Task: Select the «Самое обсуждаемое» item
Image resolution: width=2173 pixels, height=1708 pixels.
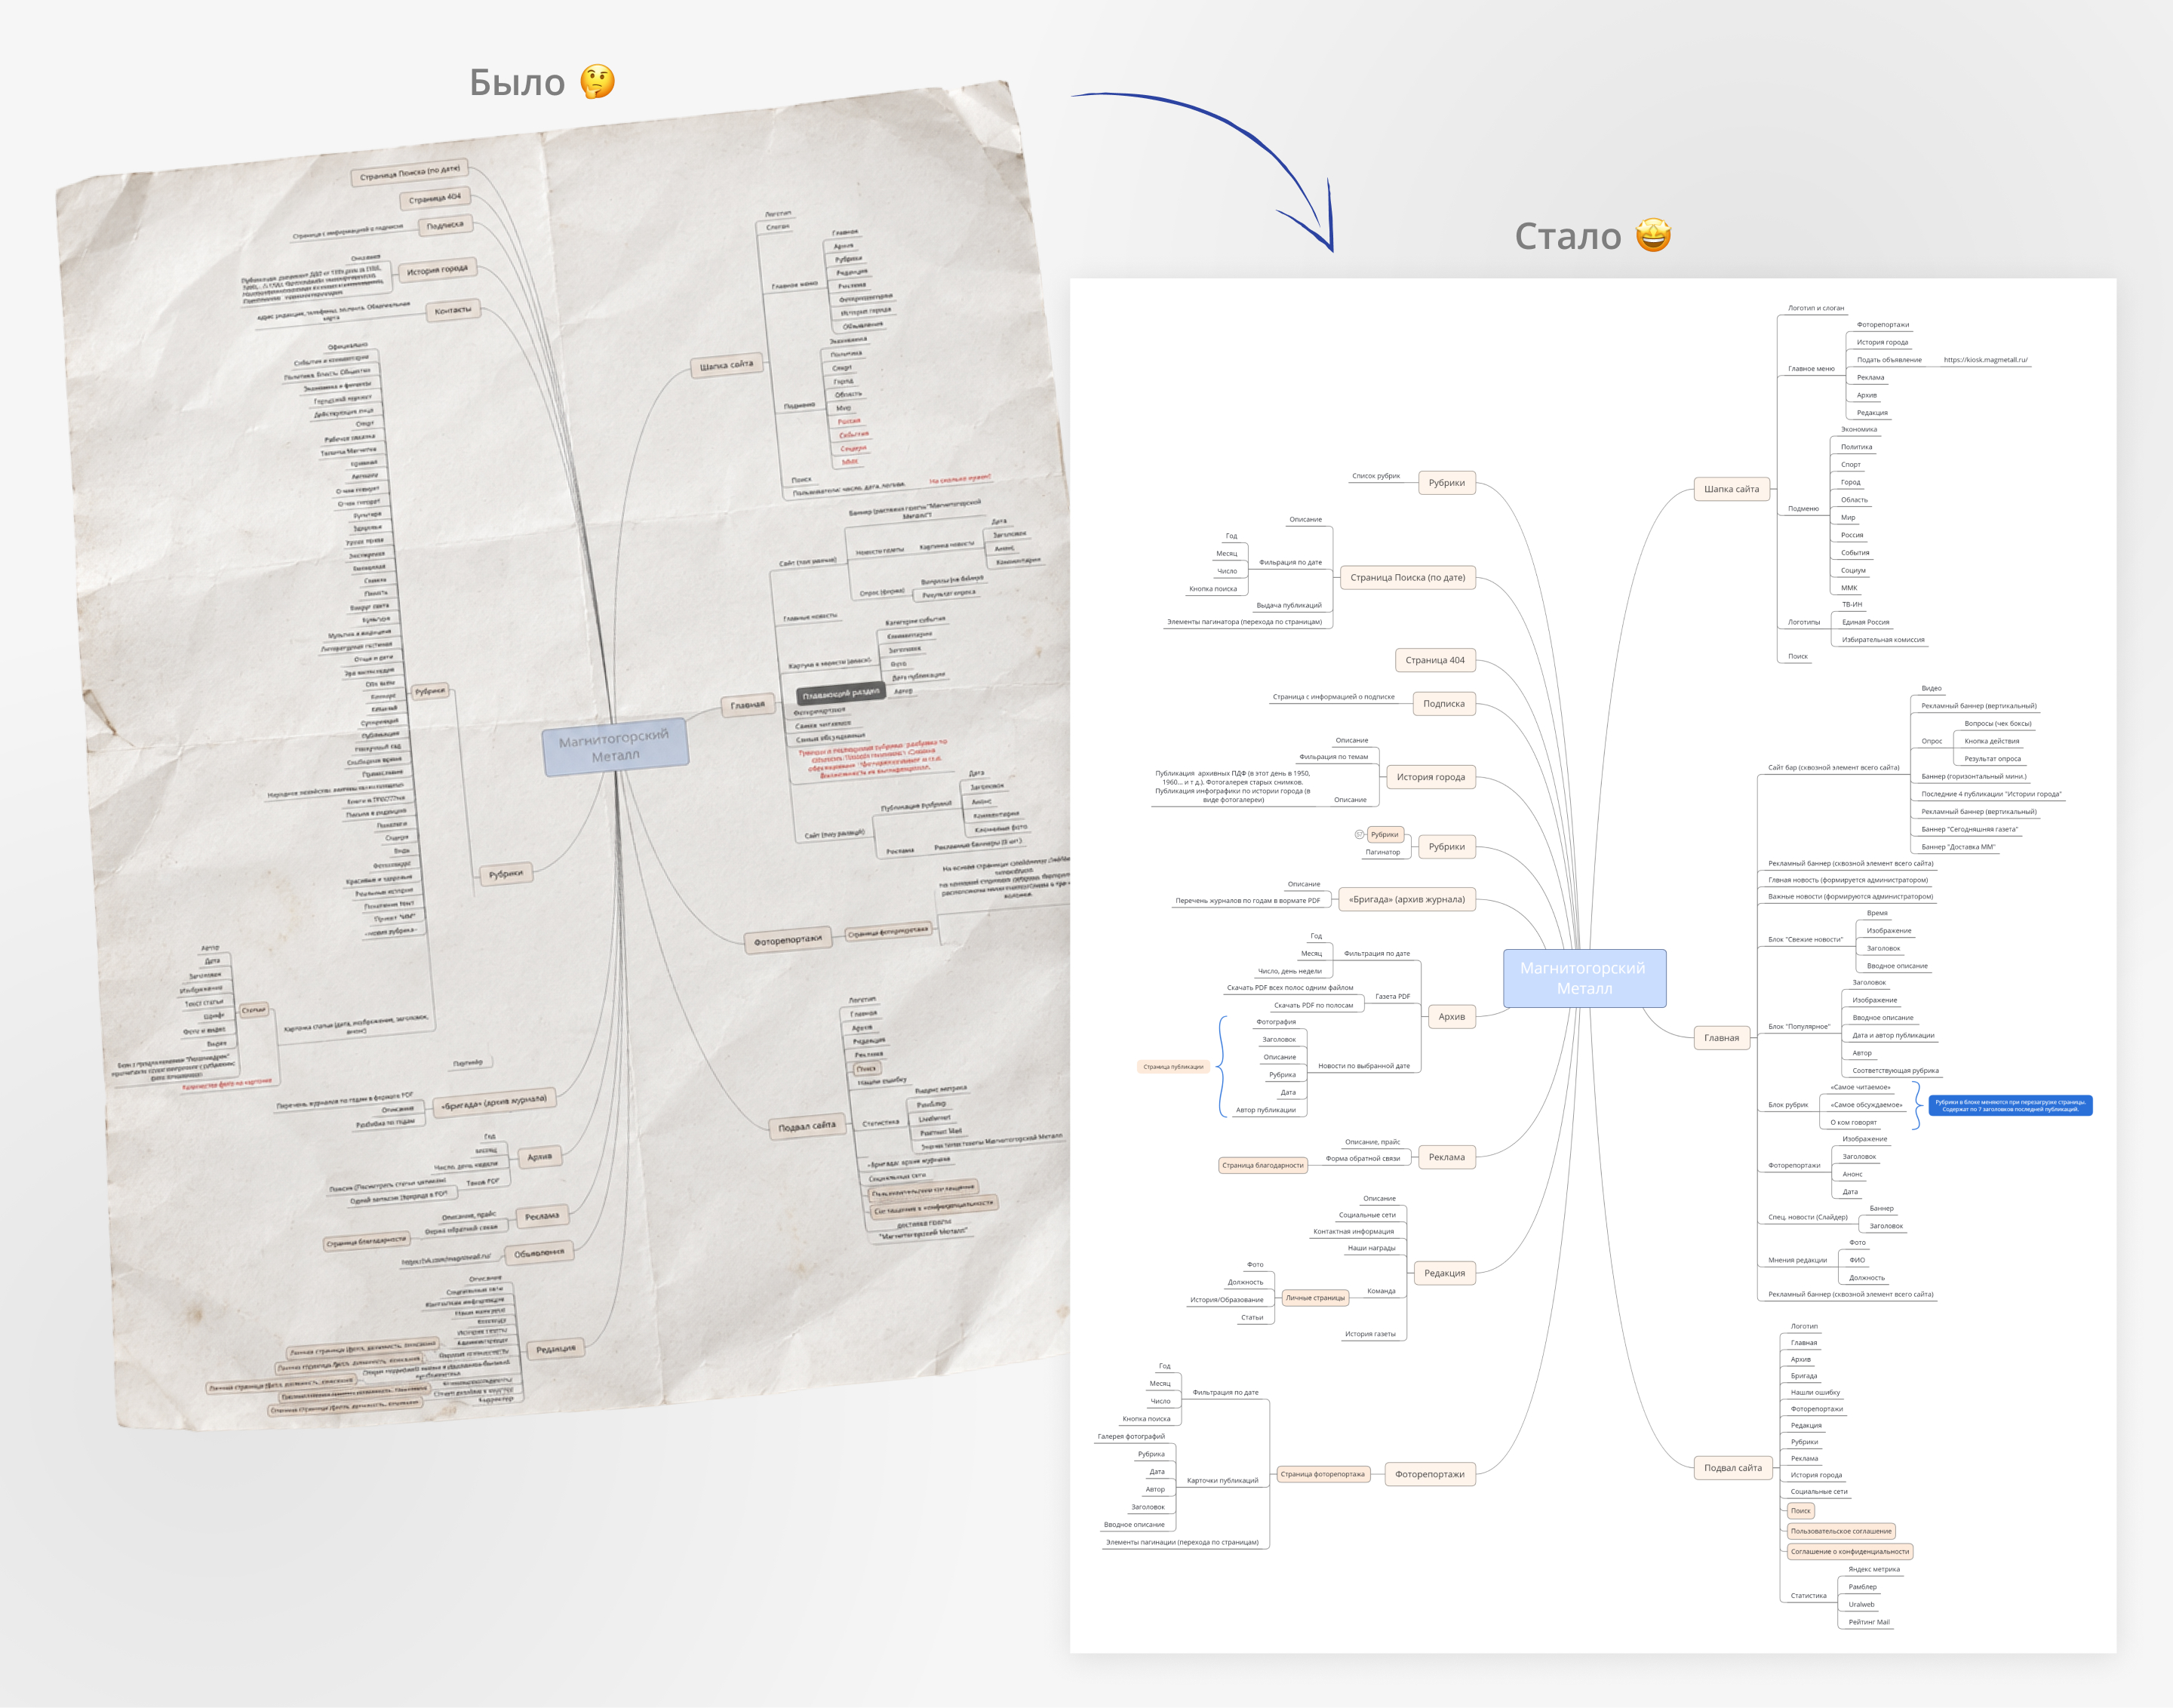Action: point(1866,1105)
